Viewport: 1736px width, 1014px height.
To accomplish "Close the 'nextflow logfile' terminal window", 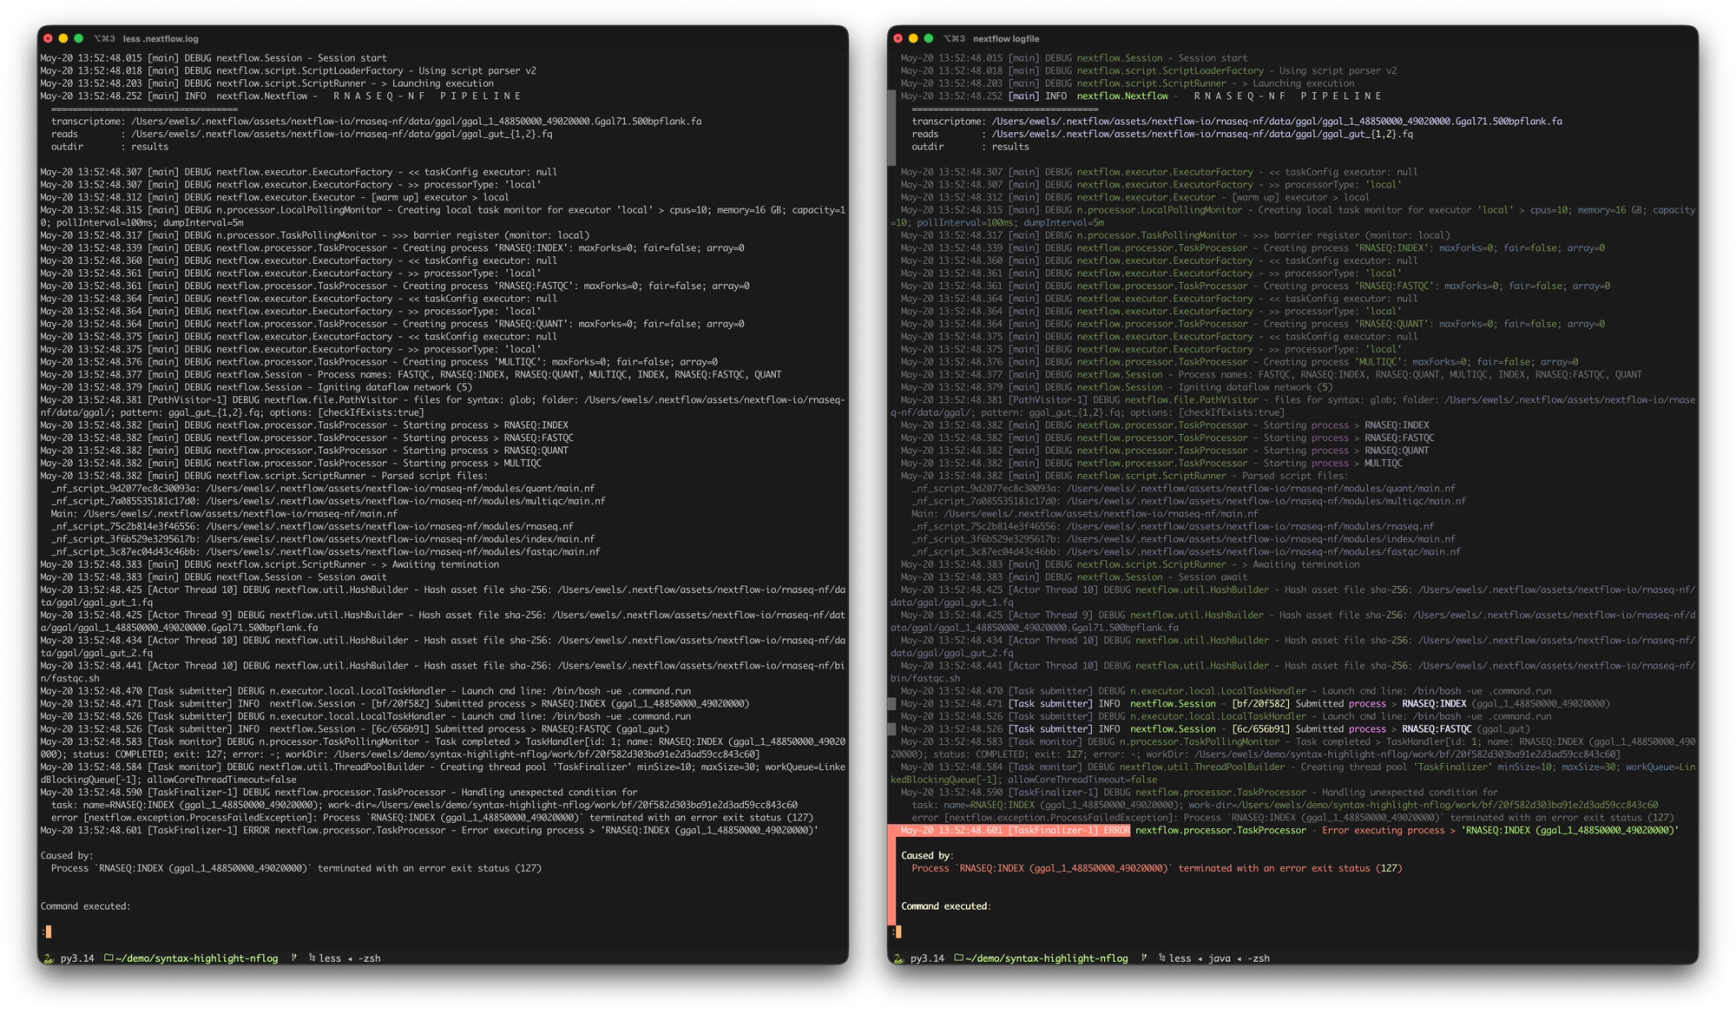I will pos(898,39).
